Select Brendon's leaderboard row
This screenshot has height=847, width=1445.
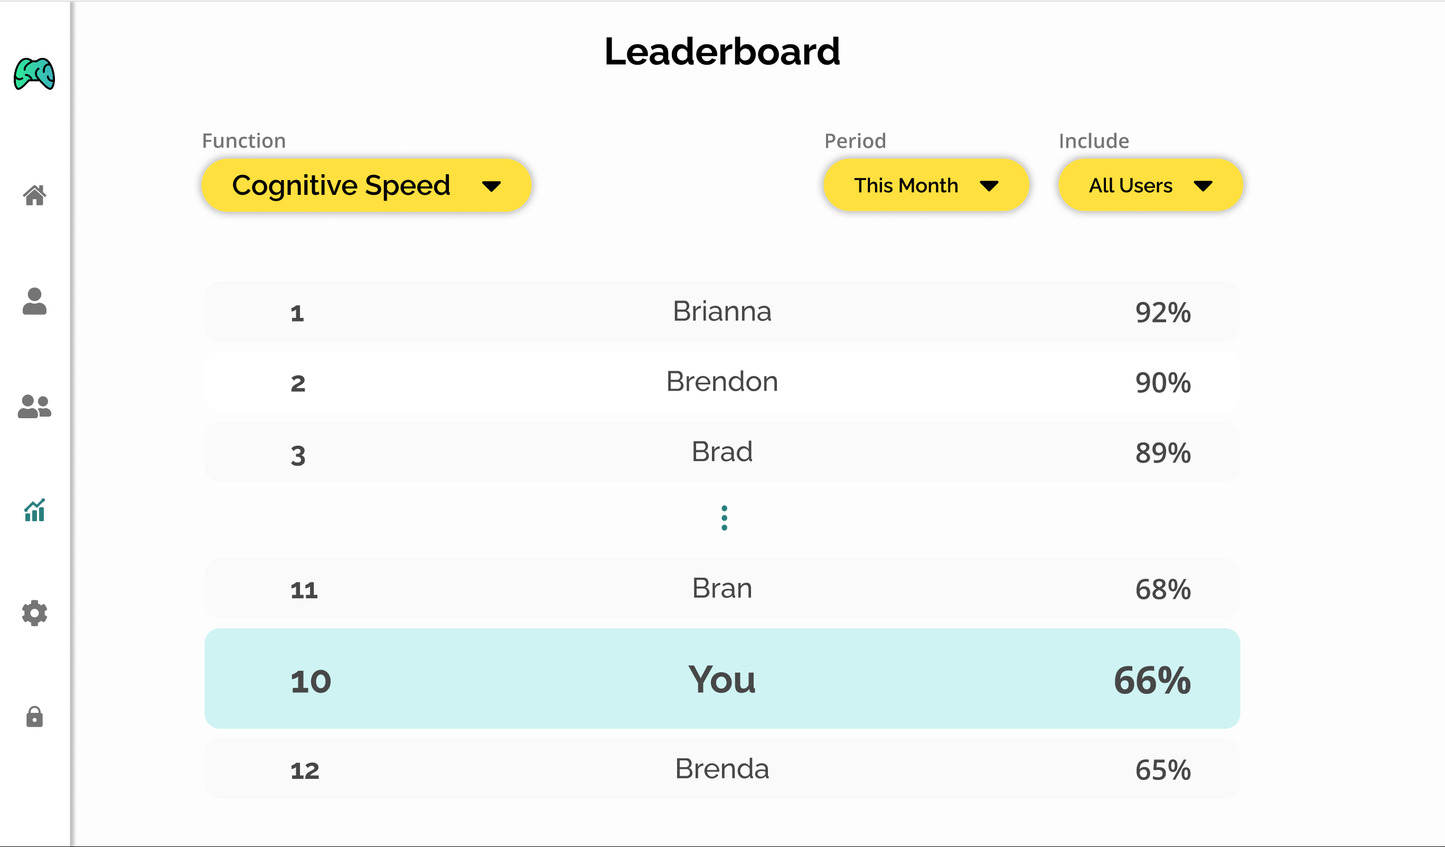point(722,382)
